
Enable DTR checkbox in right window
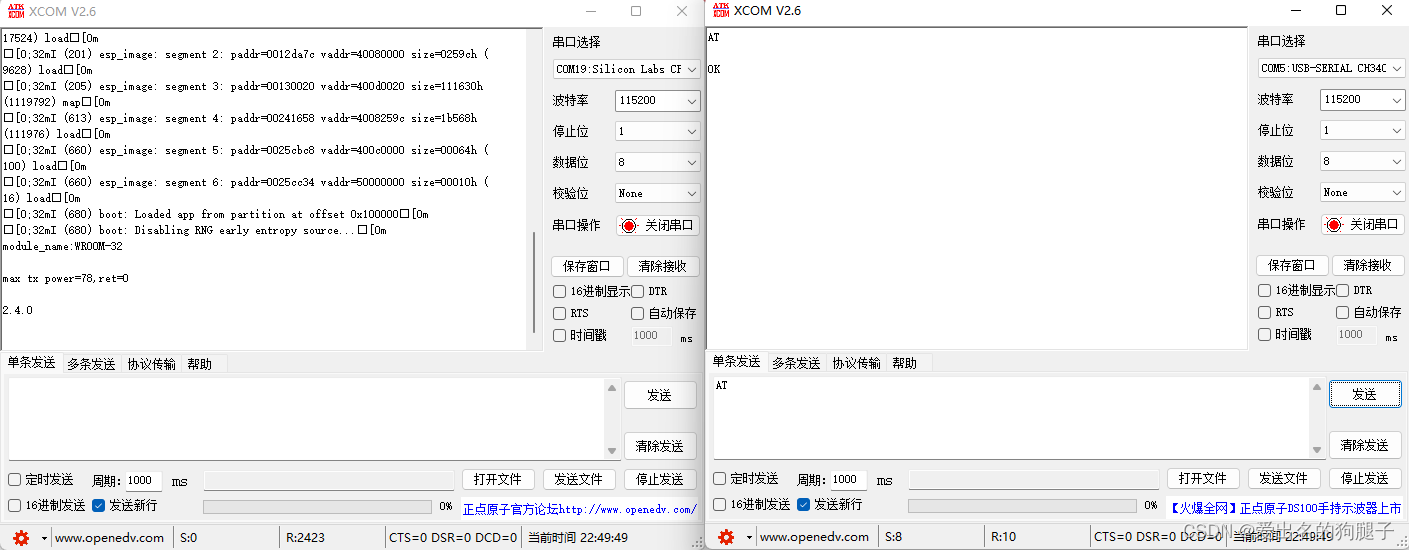pyautogui.click(x=1343, y=290)
